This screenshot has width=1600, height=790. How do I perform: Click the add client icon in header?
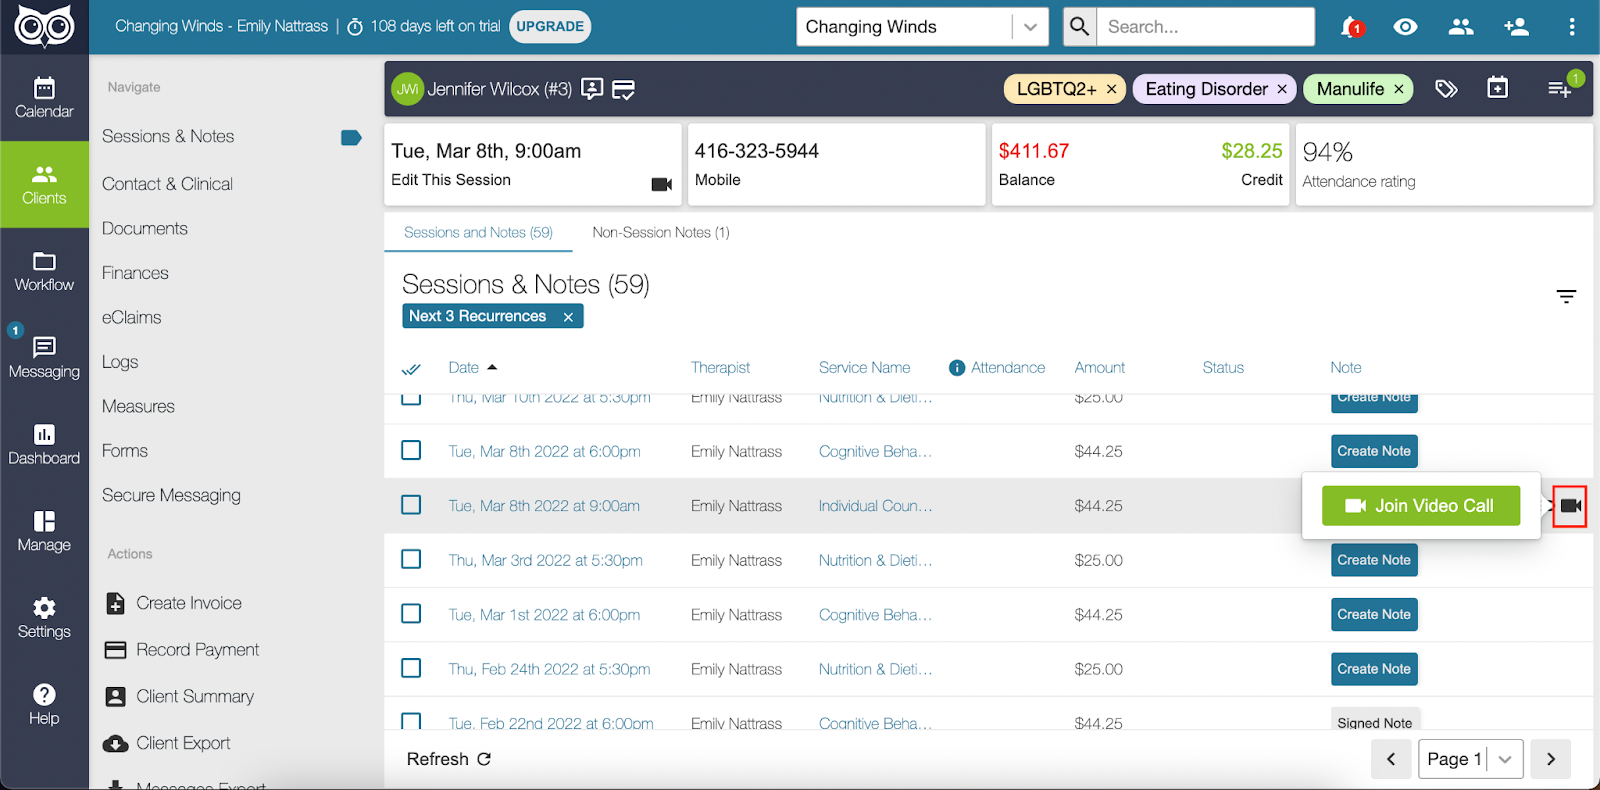pyautogui.click(x=1516, y=27)
